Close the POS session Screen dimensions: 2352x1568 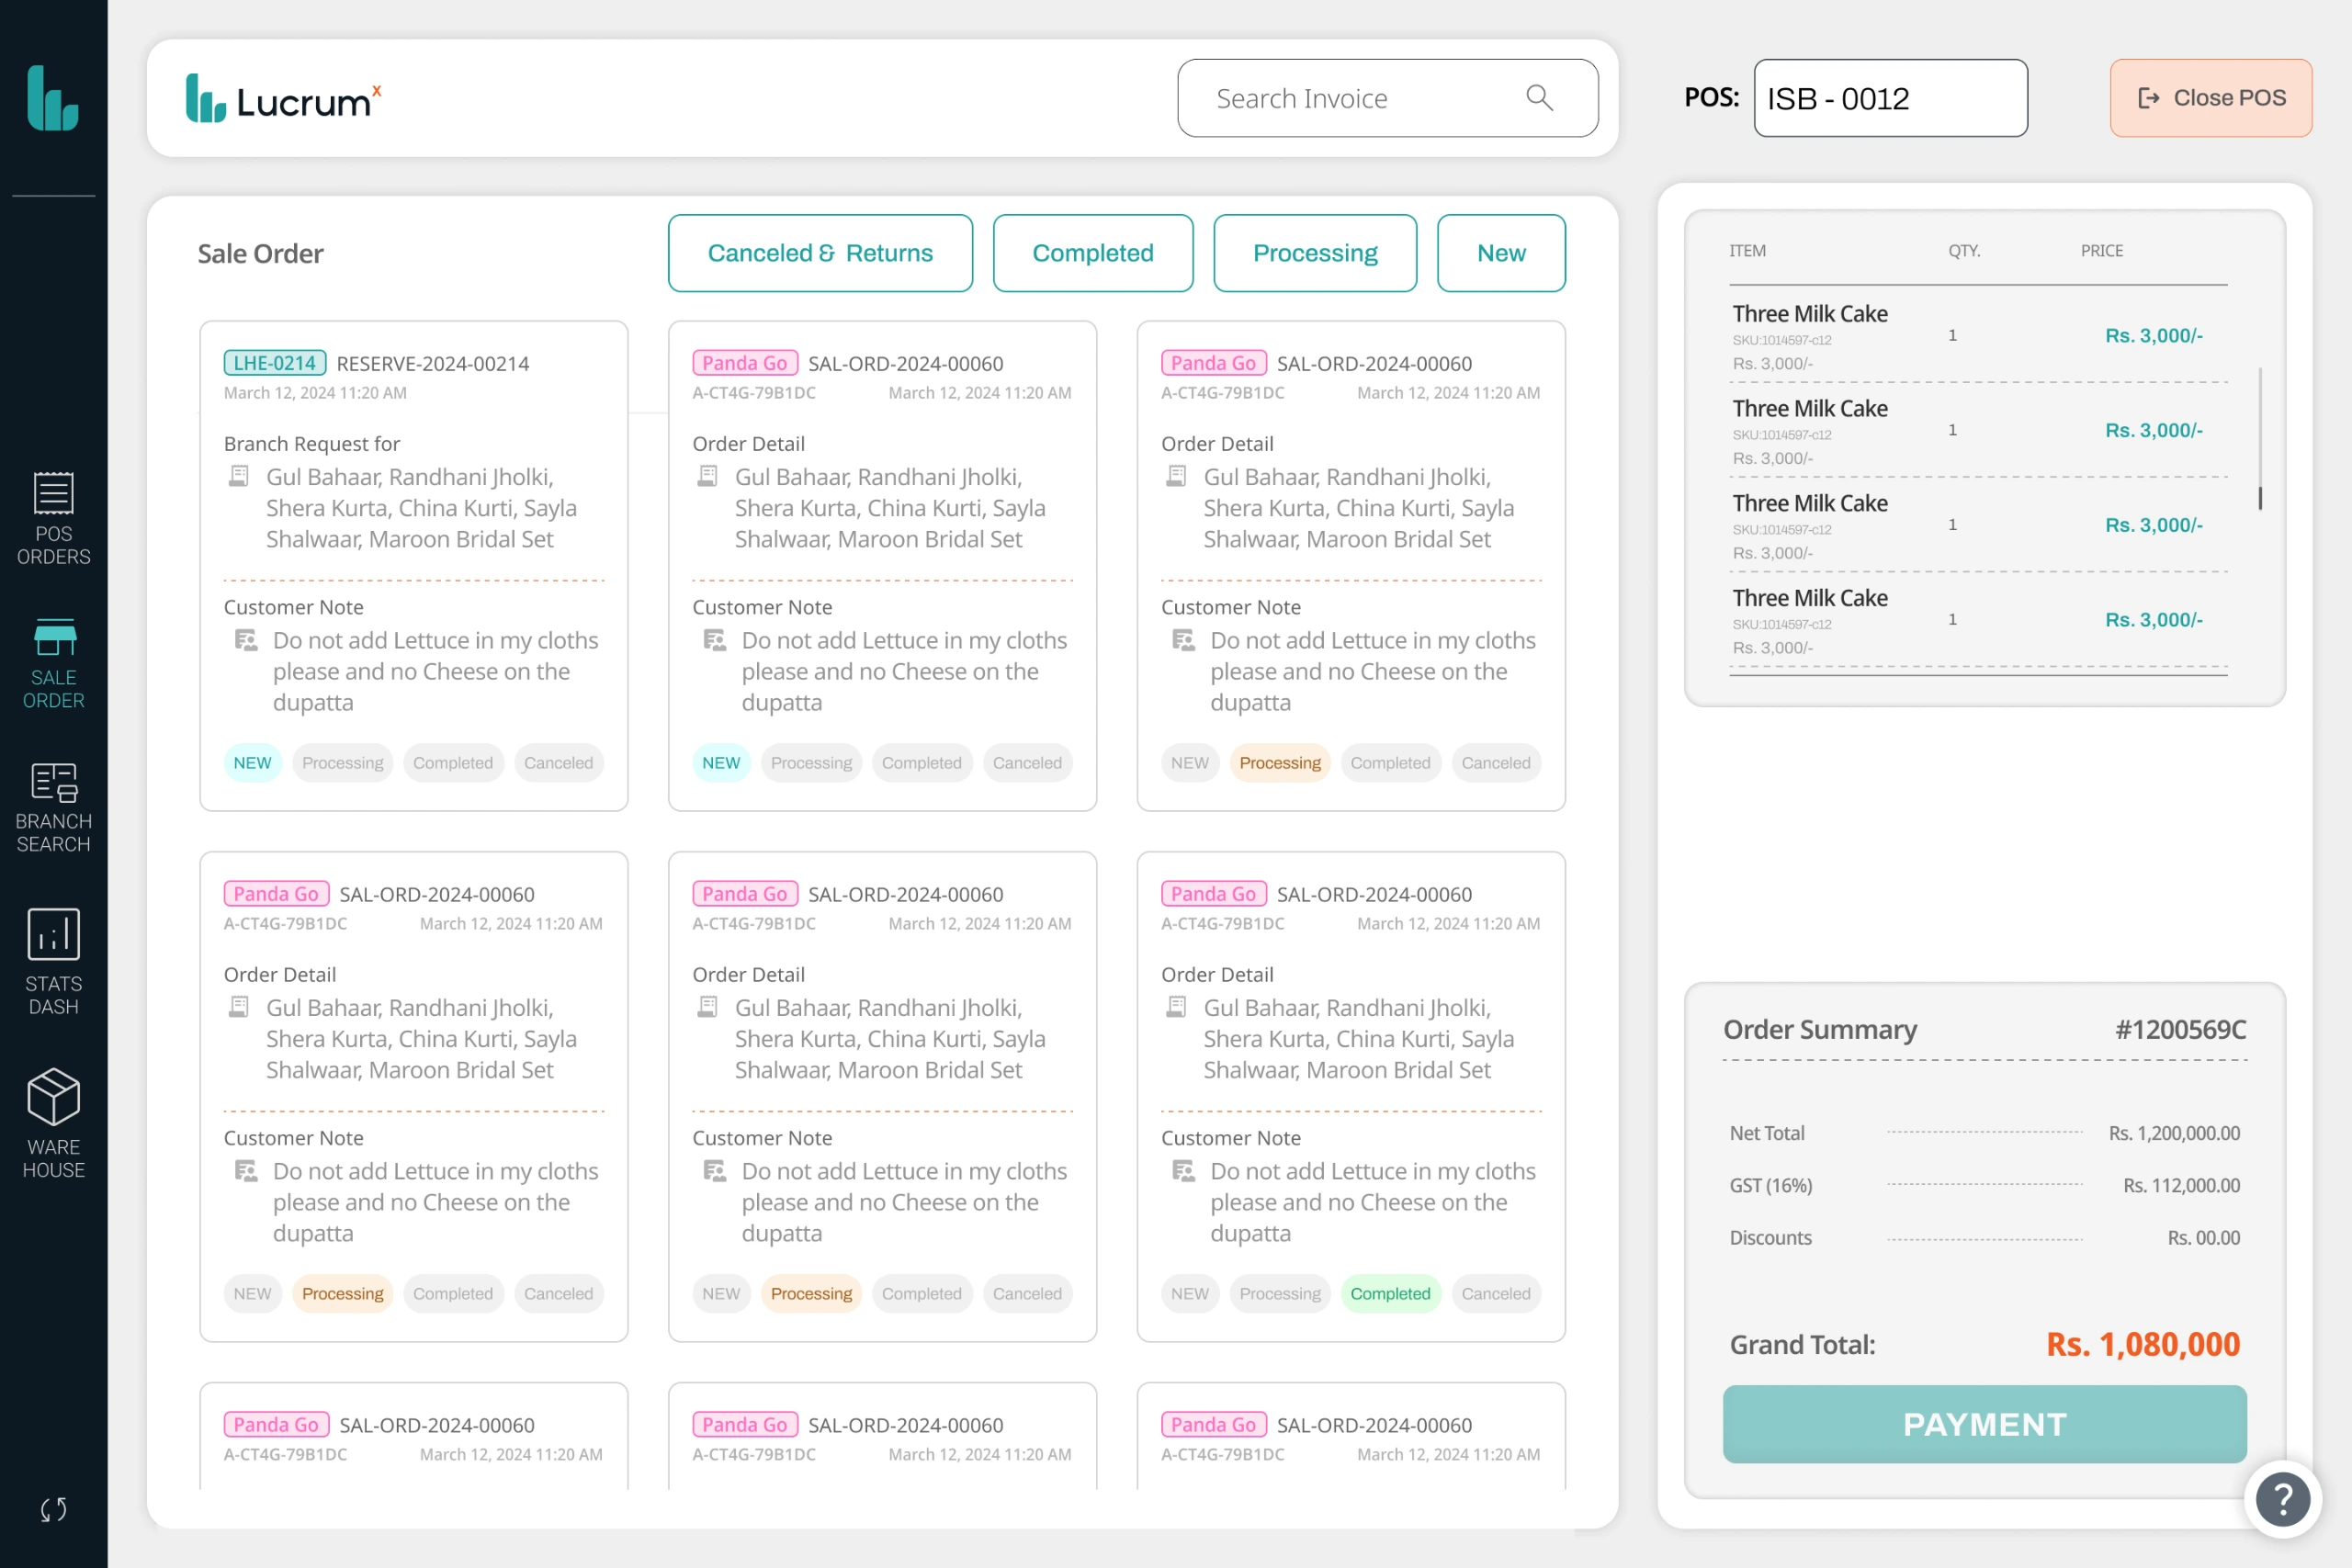(x=2210, y=98)
